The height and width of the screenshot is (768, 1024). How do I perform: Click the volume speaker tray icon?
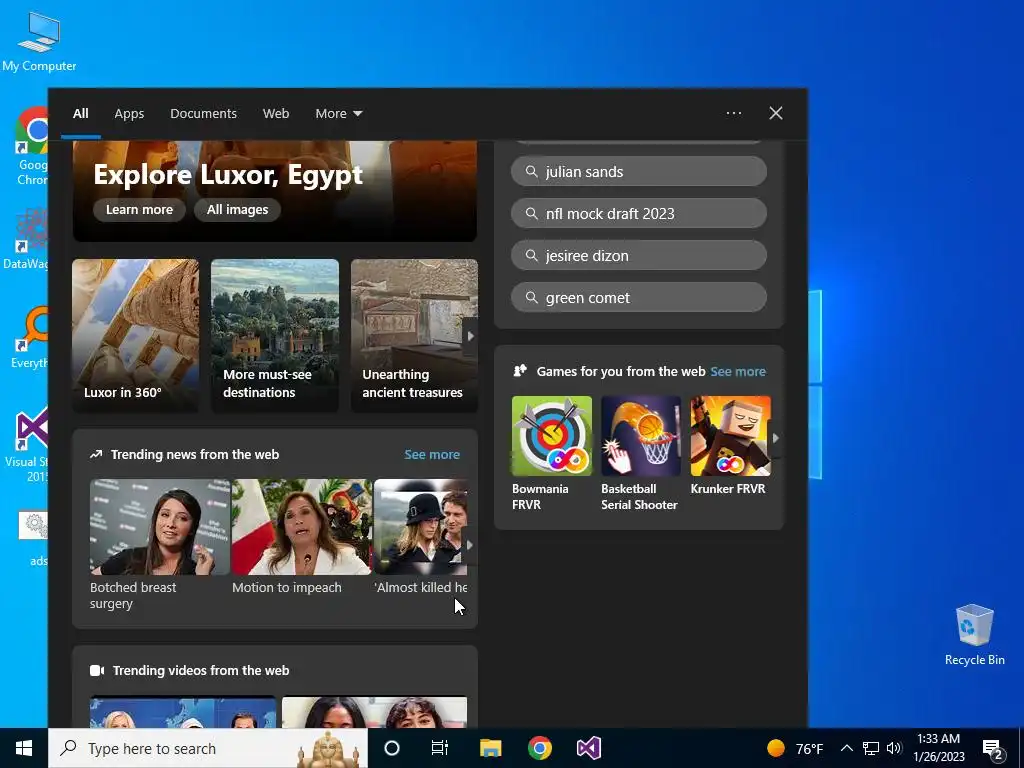click(894, 748)
